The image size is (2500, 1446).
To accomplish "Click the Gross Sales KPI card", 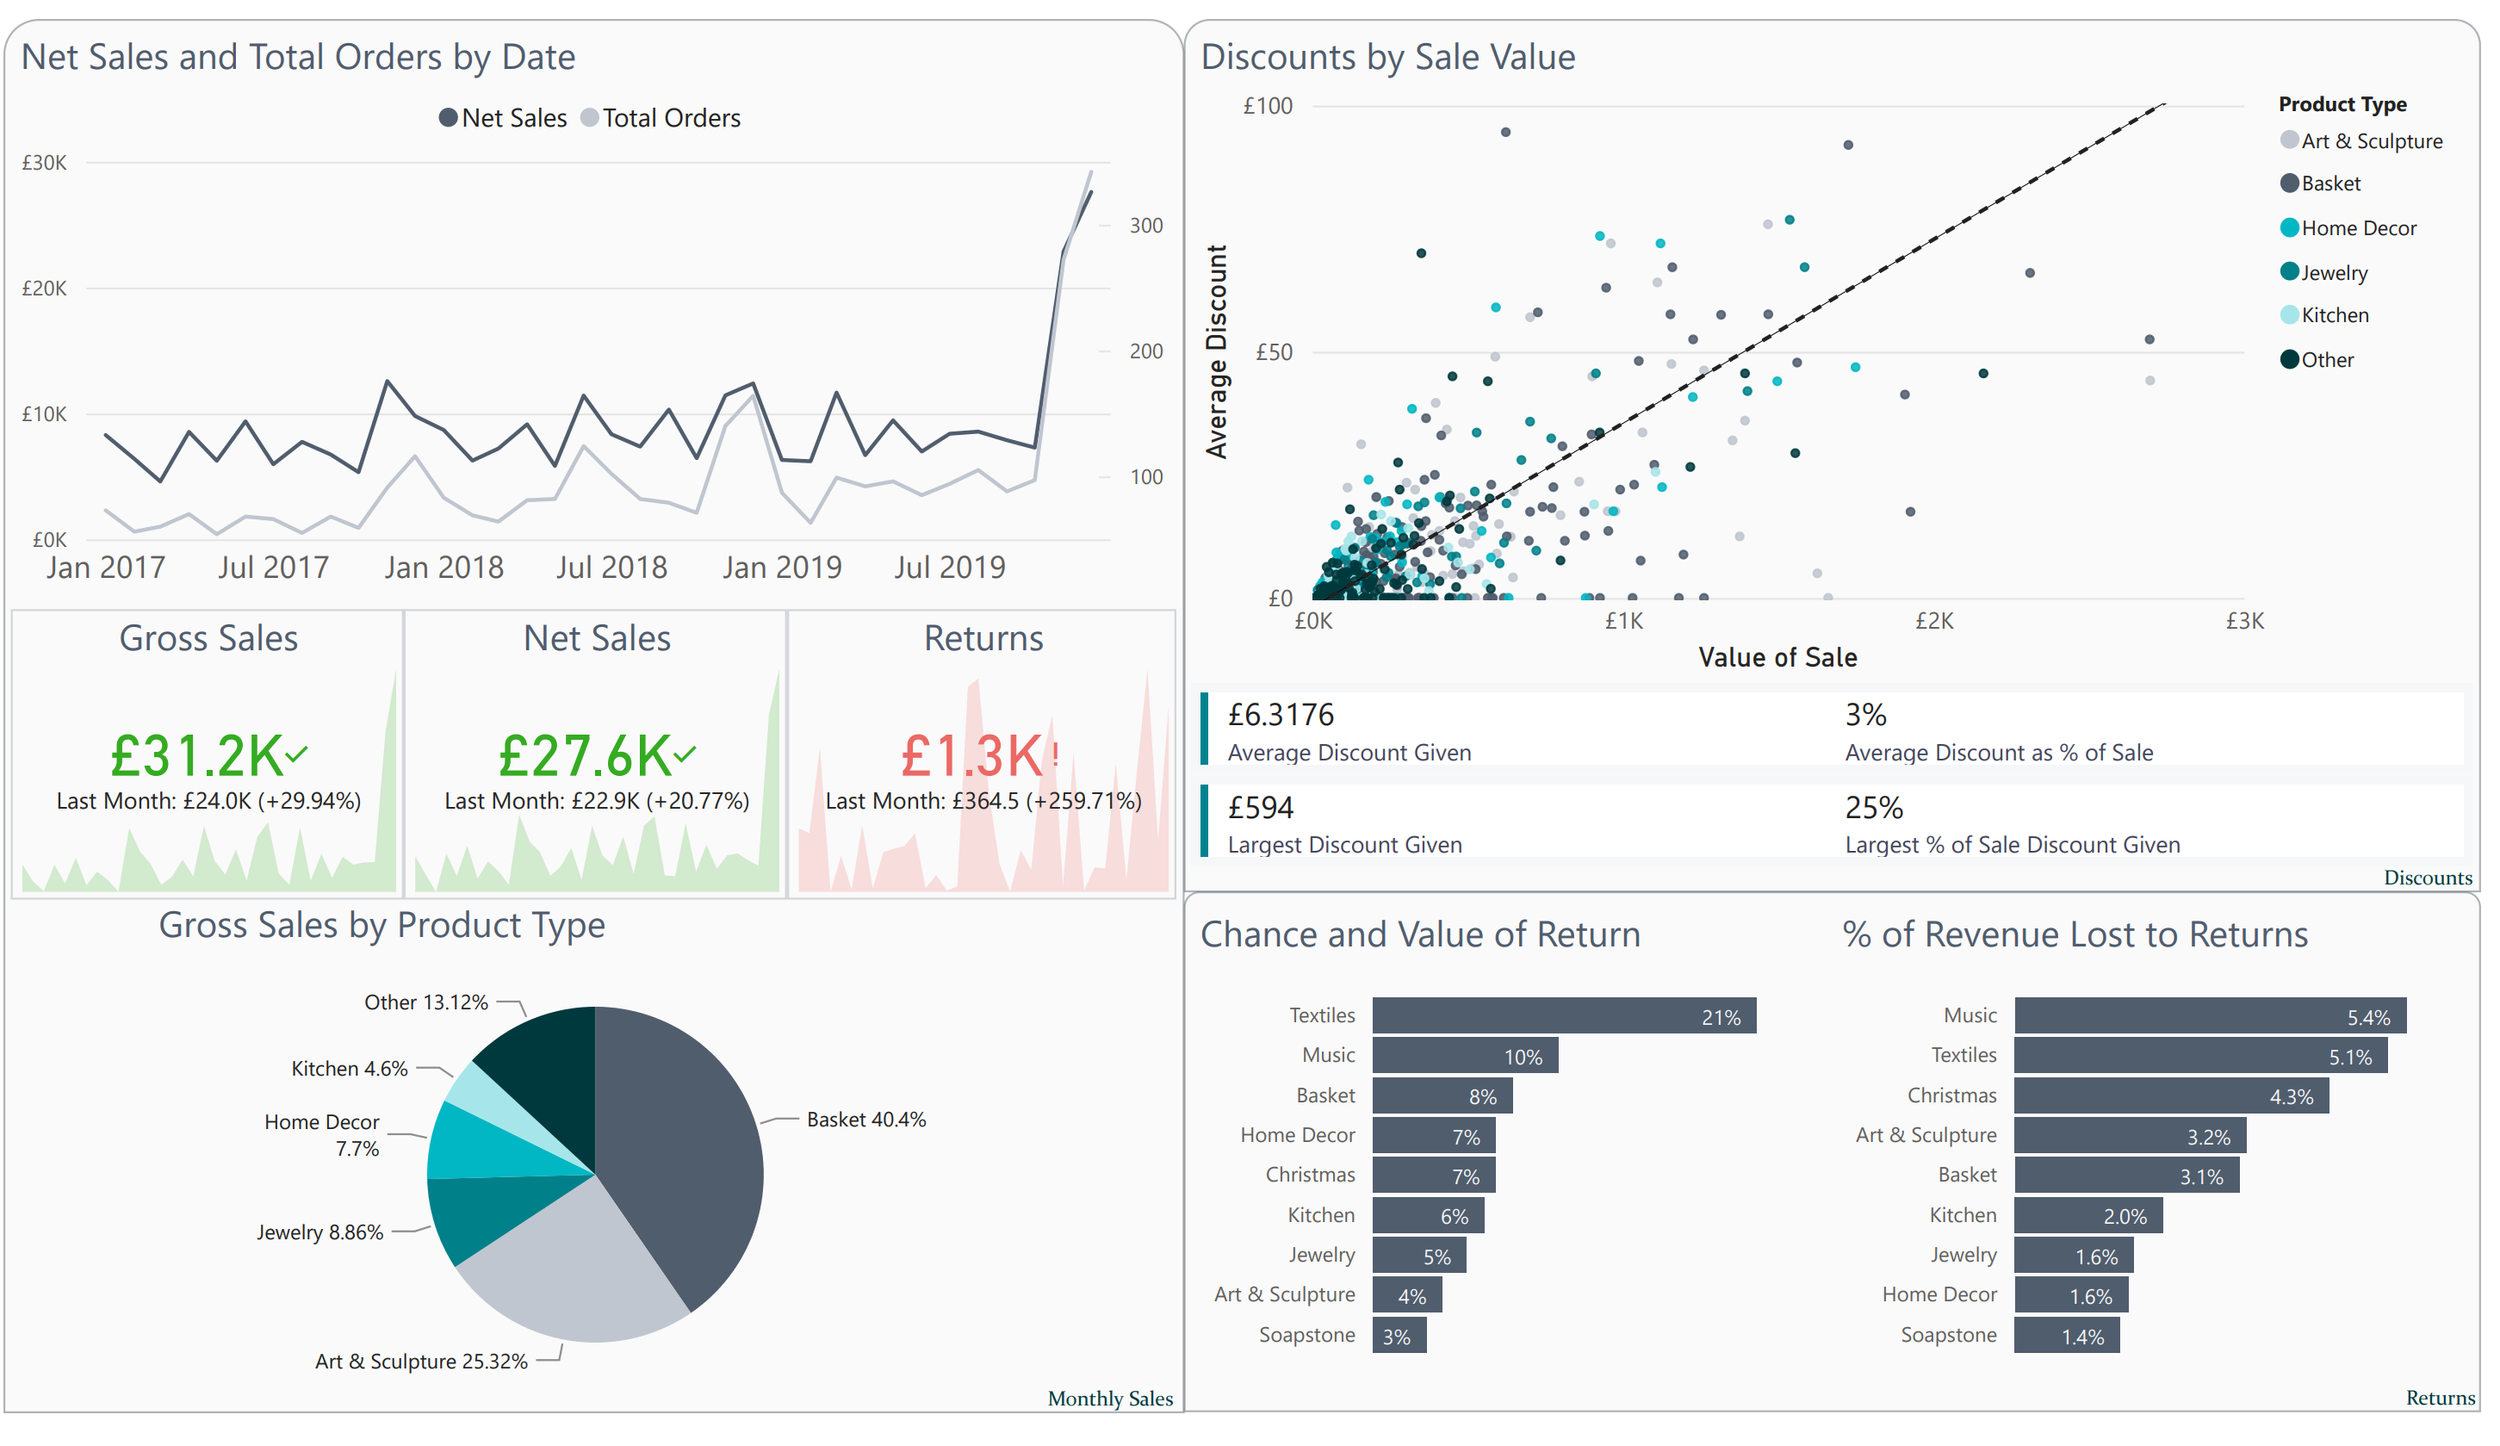I will [208, 755].
